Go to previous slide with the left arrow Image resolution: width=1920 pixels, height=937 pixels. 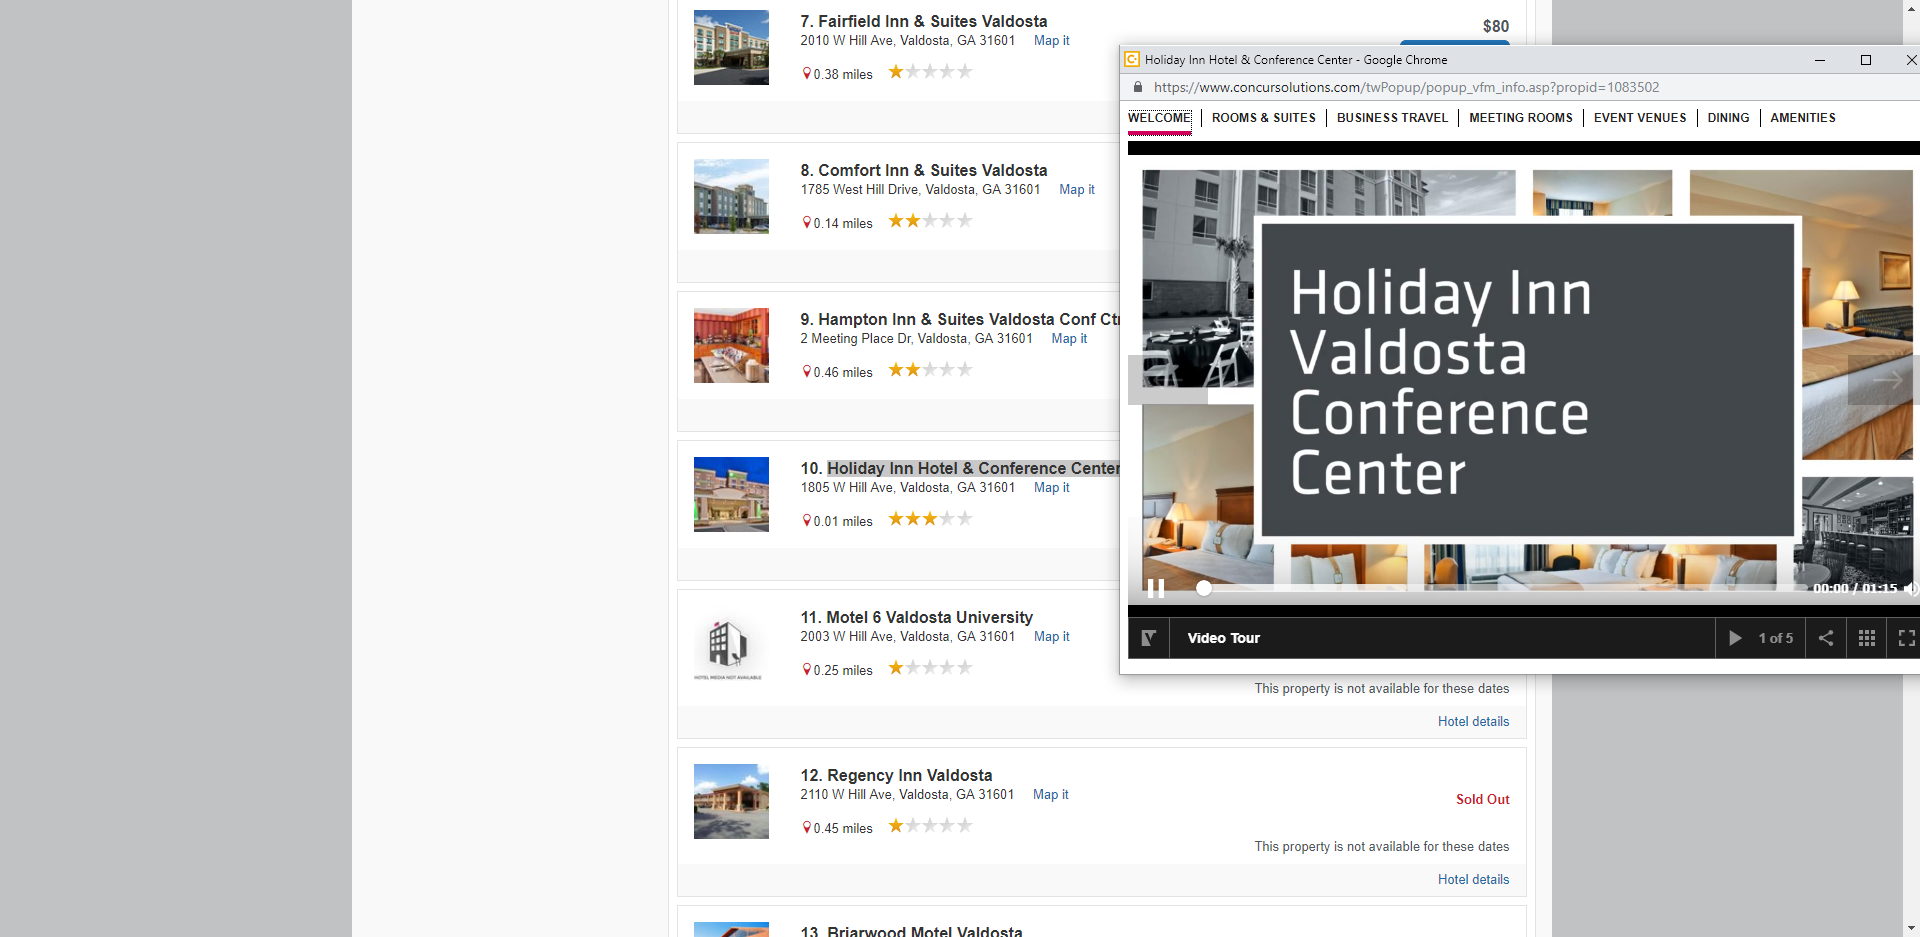(1166, 380)
